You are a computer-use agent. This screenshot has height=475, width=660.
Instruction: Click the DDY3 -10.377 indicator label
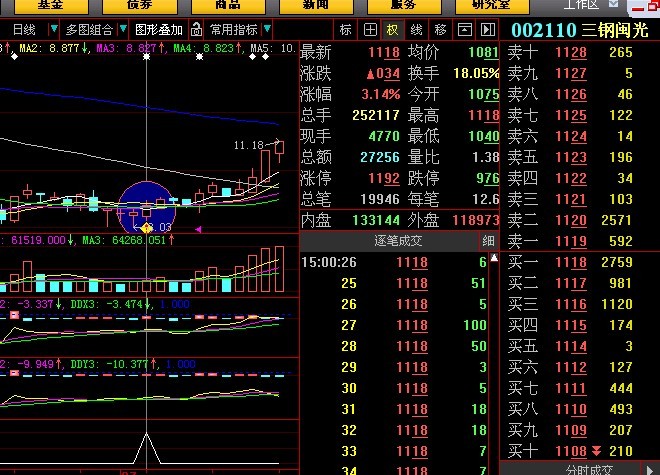[114, 364]
